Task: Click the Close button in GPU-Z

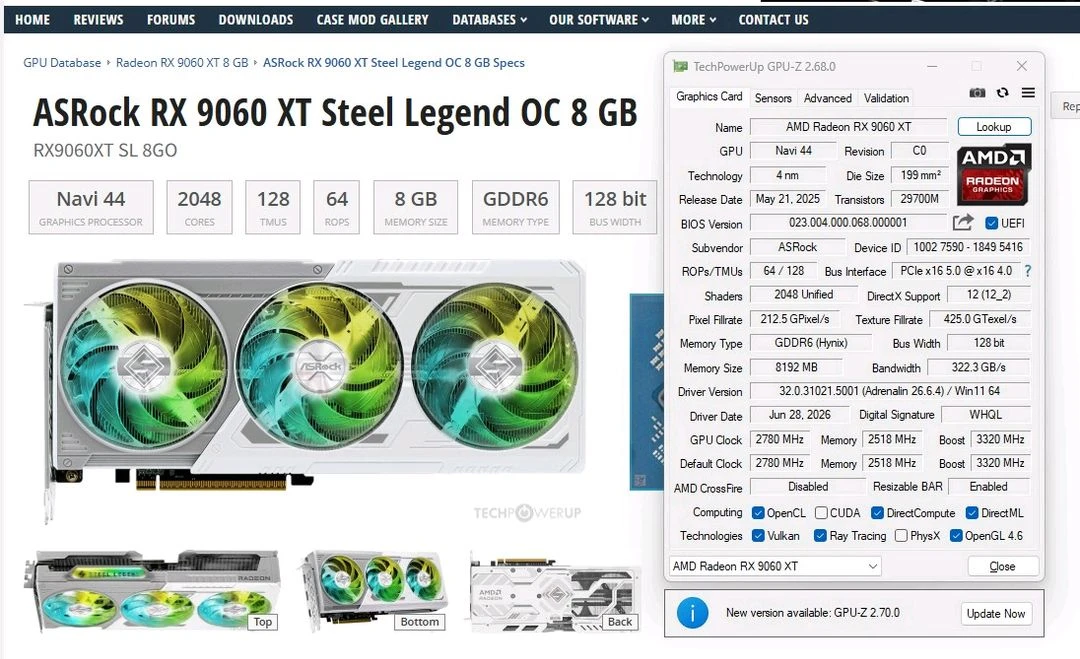Action: (x=1002, y=566)
